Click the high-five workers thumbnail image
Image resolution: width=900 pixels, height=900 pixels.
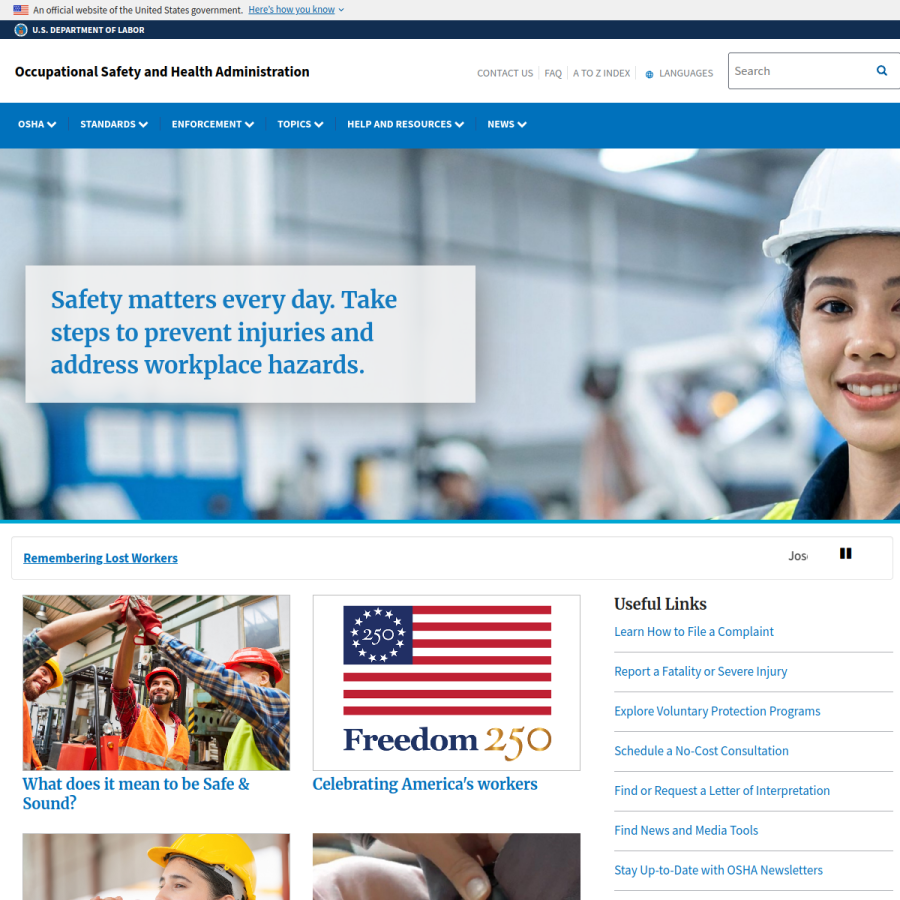(x=156, y=682)
